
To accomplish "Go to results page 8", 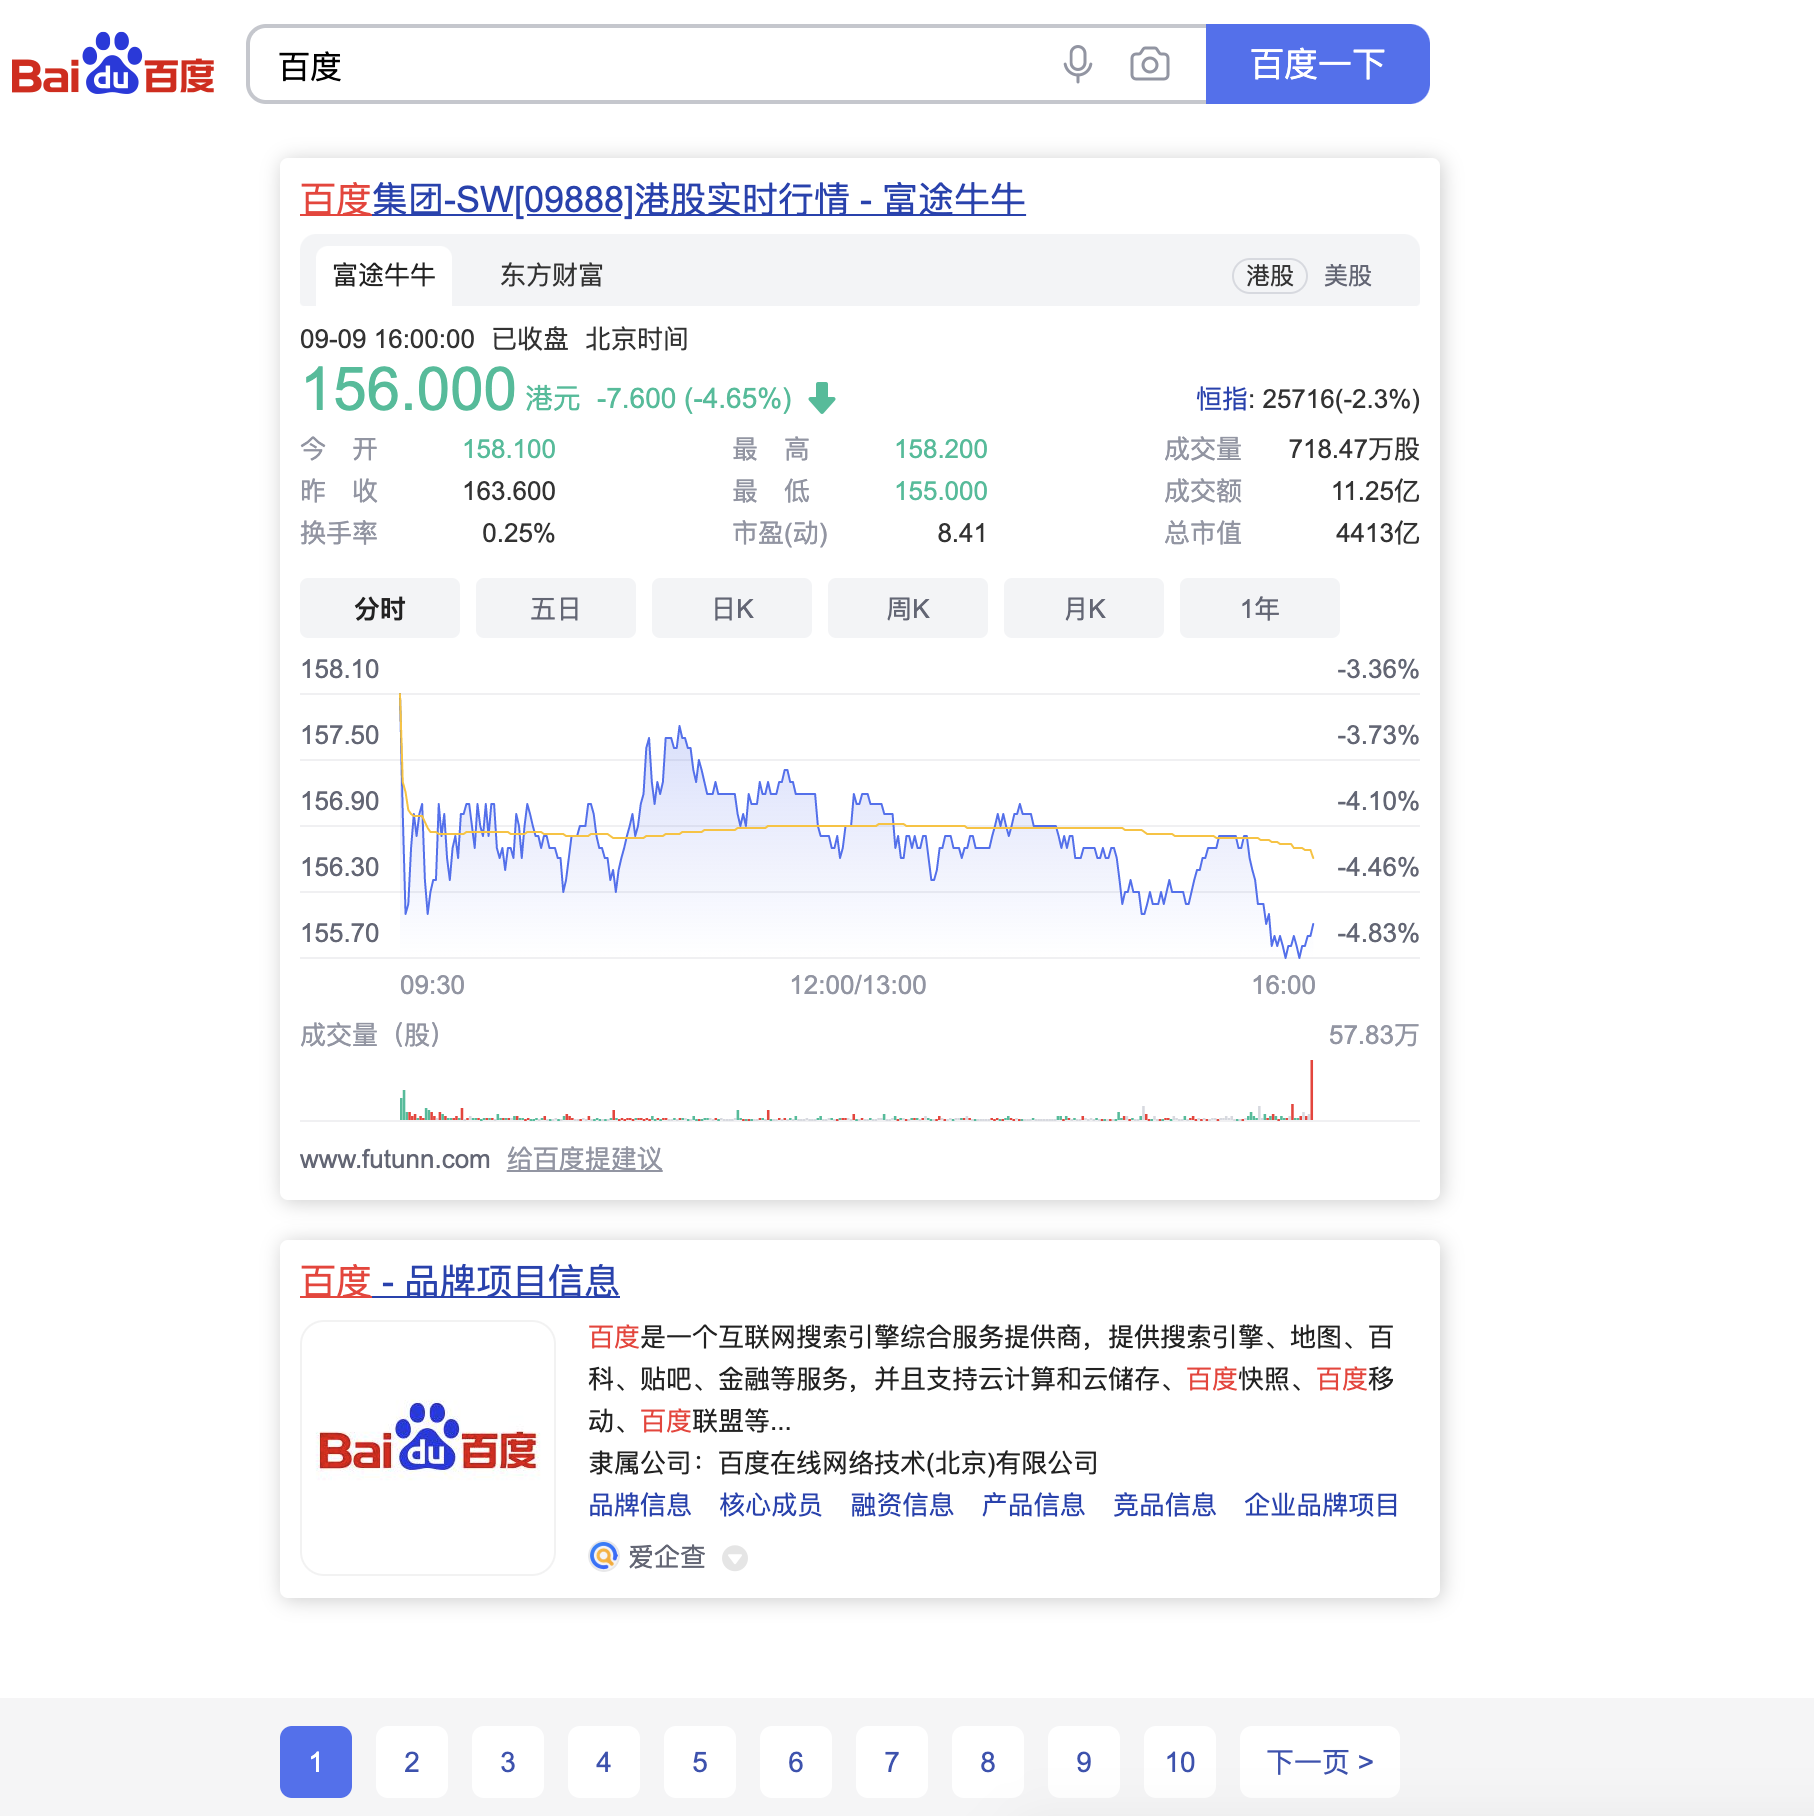I will click(988, 1762).
